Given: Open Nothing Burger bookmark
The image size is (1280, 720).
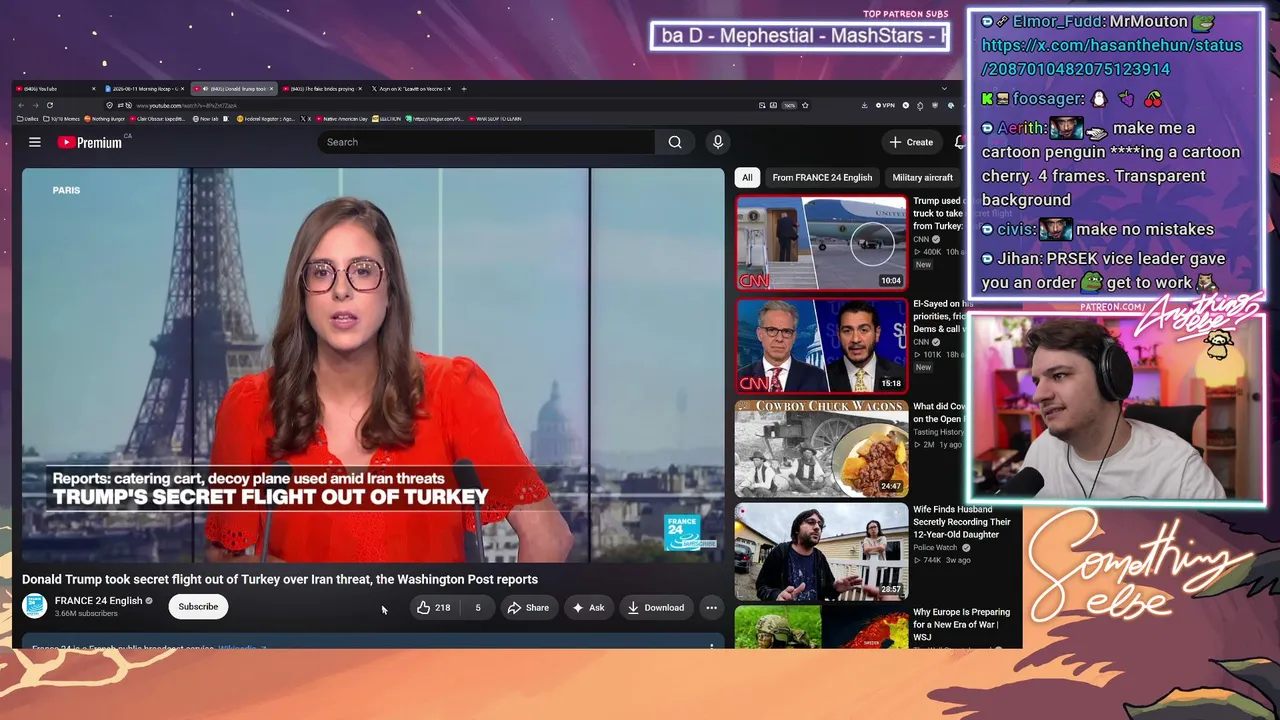Looking at the screenshot, I should [103, 119].
